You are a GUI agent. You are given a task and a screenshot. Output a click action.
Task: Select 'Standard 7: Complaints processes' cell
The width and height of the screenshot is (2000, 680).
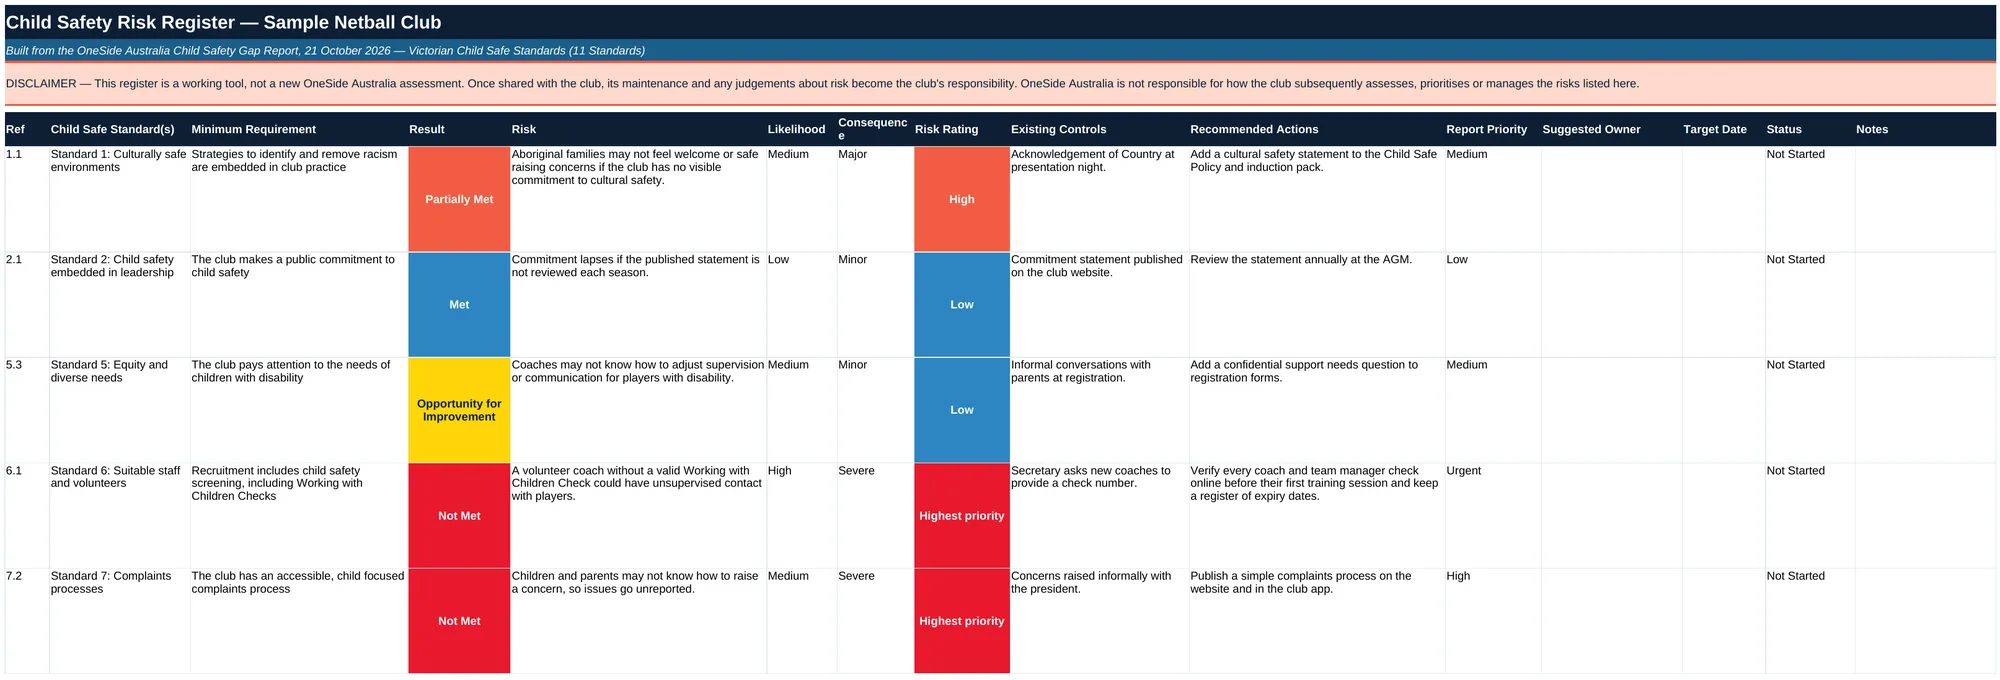[119, 621]
